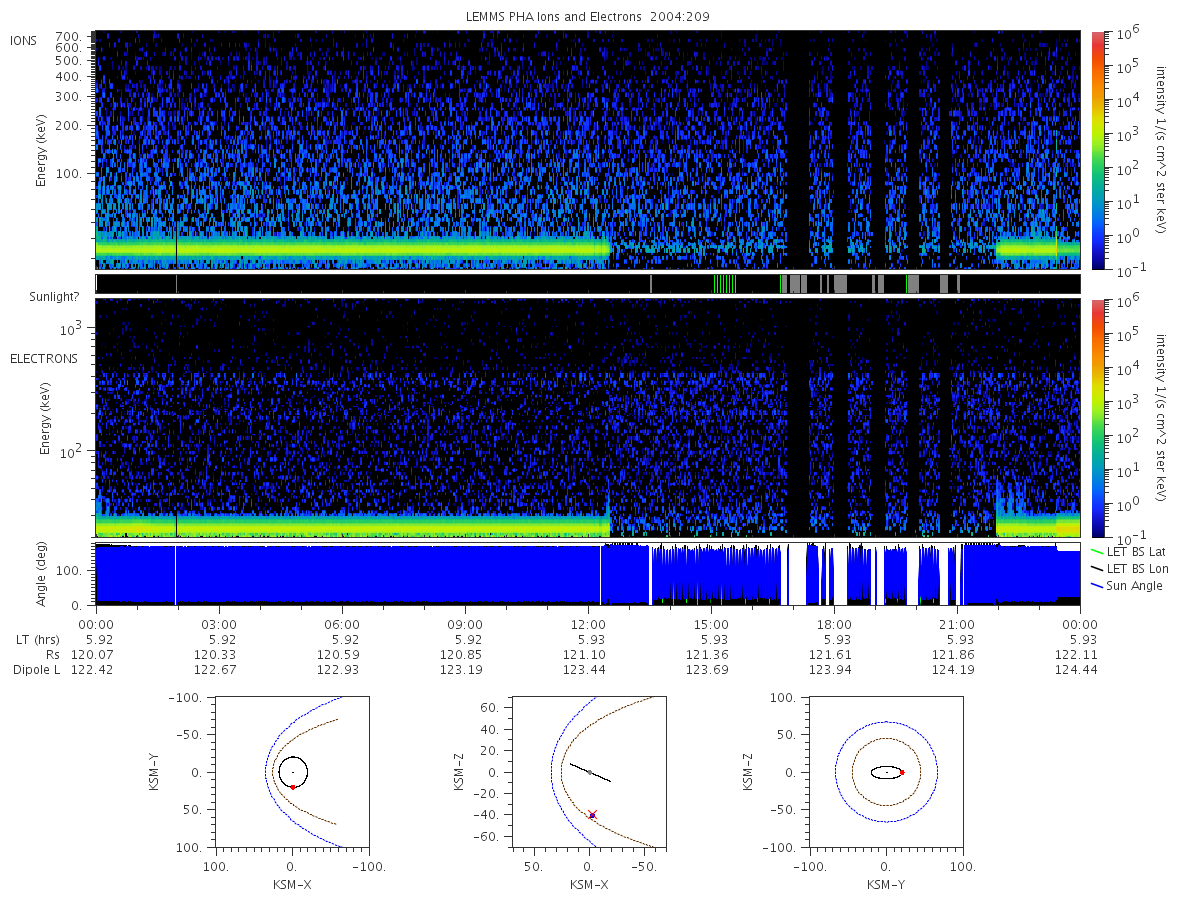
Task: Click the IONS panel label
Action: pyautogui.click(x=25, y=40)
